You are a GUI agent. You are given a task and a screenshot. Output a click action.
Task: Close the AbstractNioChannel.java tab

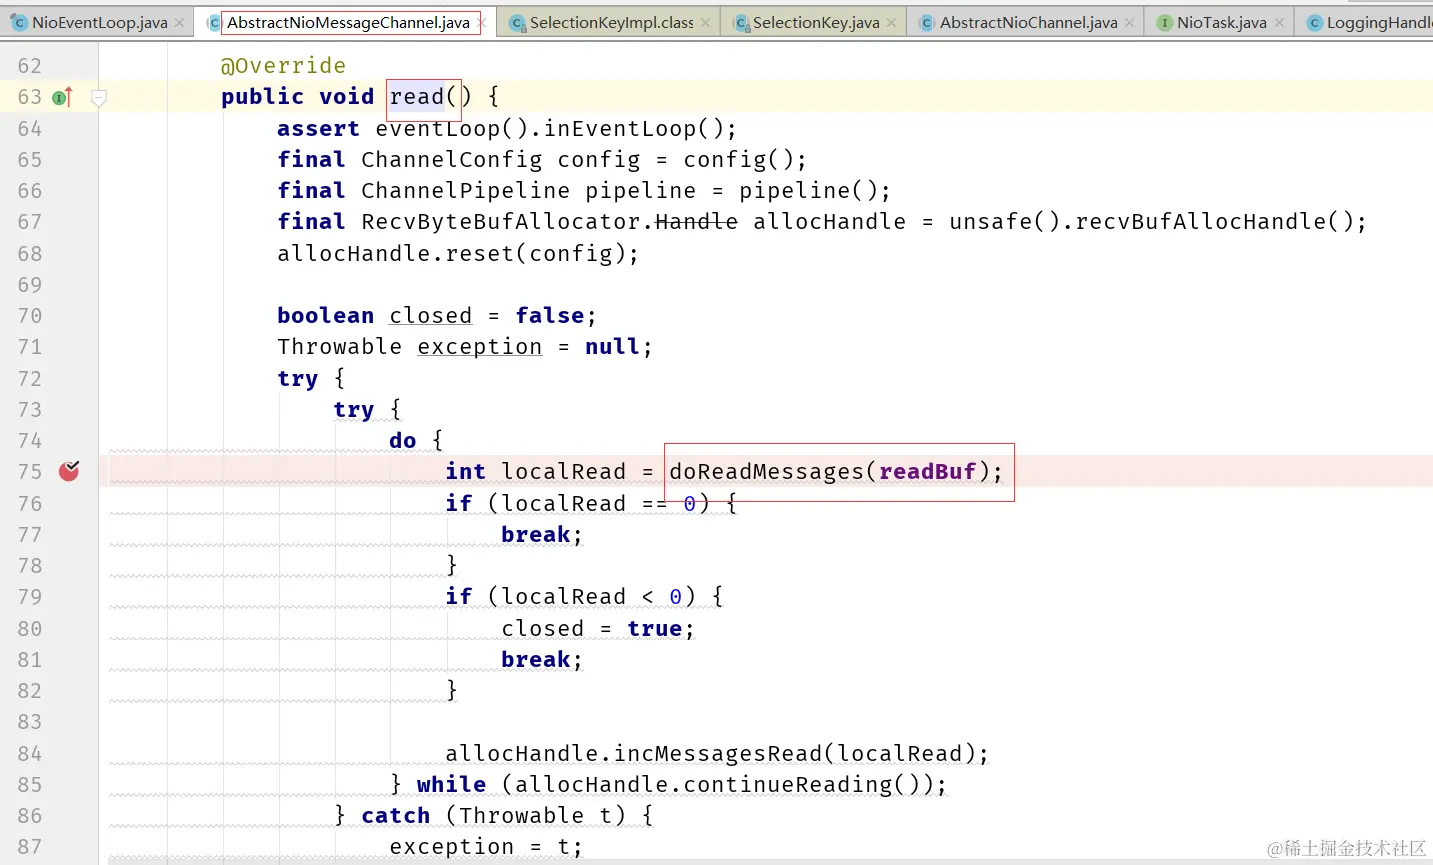coord(1129,22)
